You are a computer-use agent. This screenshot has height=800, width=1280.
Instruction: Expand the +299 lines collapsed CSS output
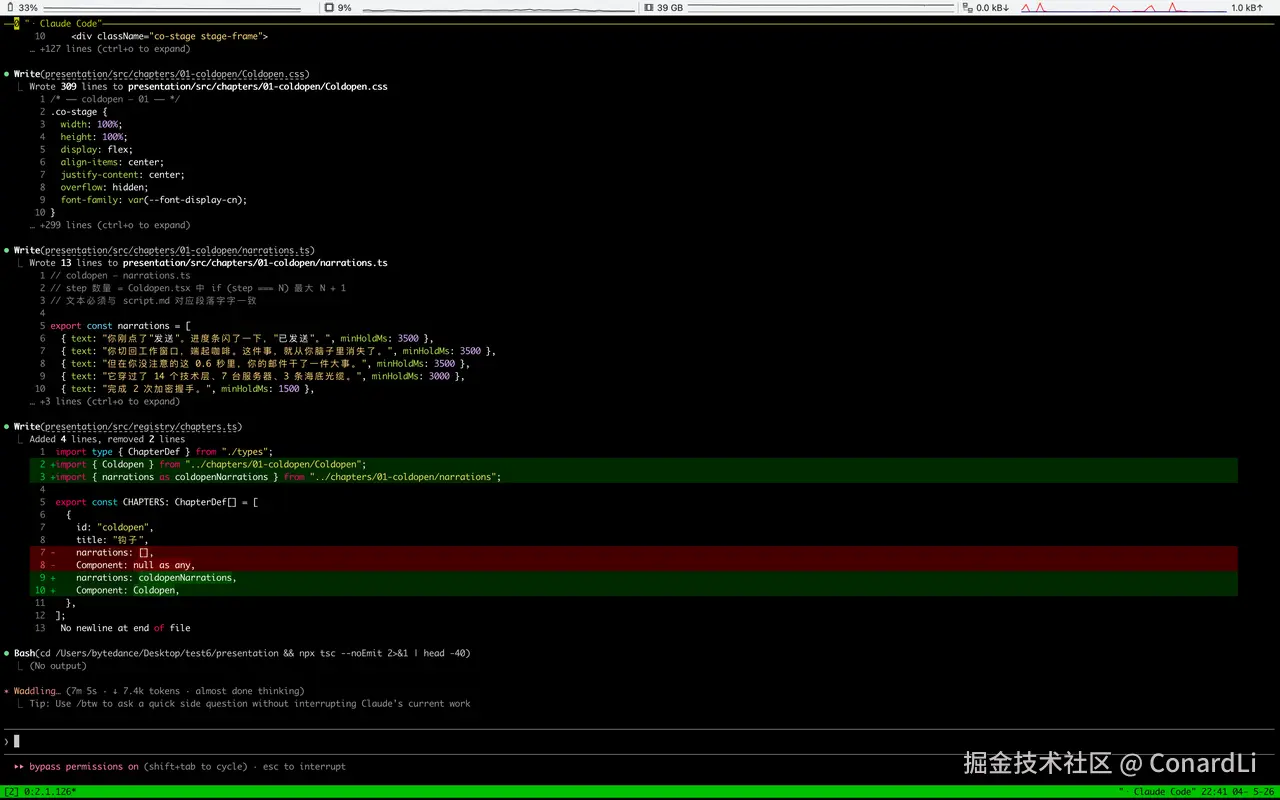coord(110,225)
